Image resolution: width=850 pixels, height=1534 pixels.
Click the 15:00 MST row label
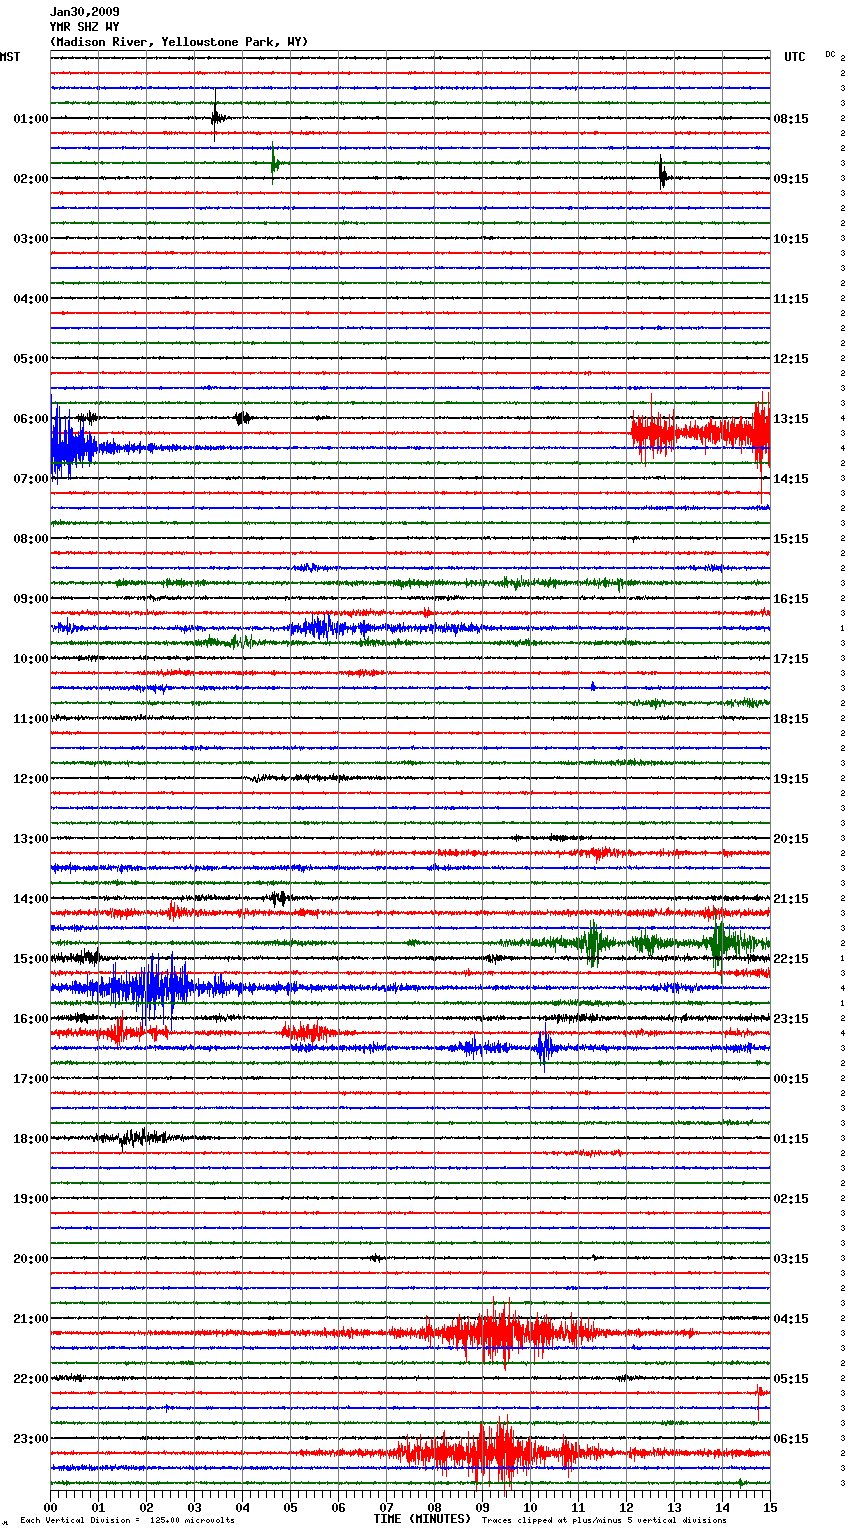click(31, 959)
